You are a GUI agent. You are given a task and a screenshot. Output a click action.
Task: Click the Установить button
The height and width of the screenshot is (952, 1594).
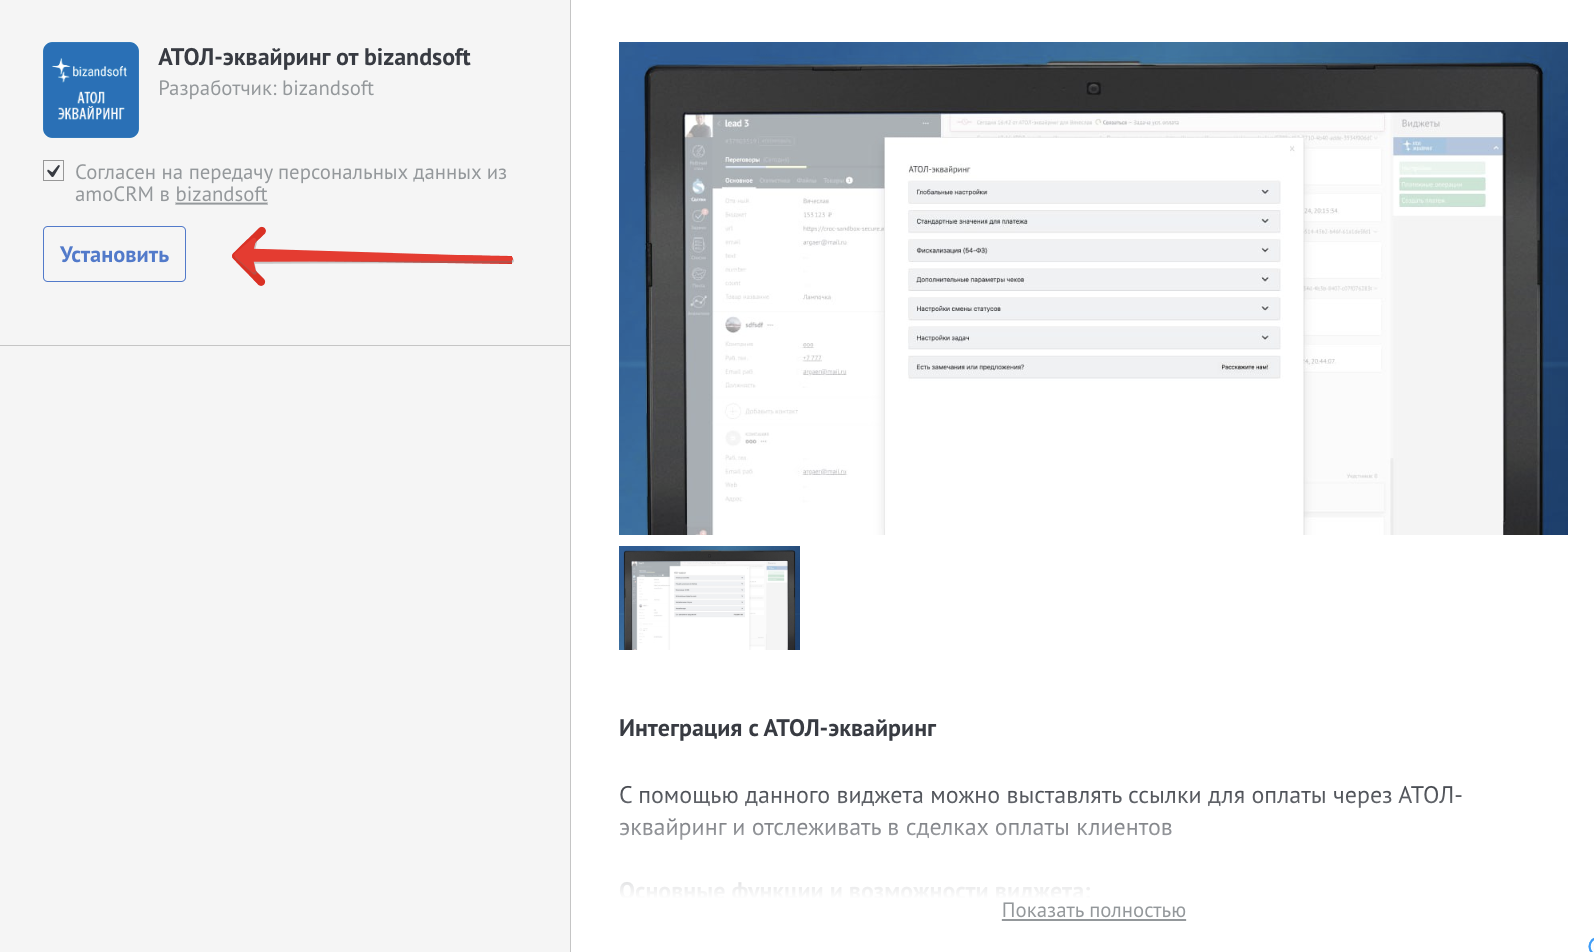click(x=114, y=254)
